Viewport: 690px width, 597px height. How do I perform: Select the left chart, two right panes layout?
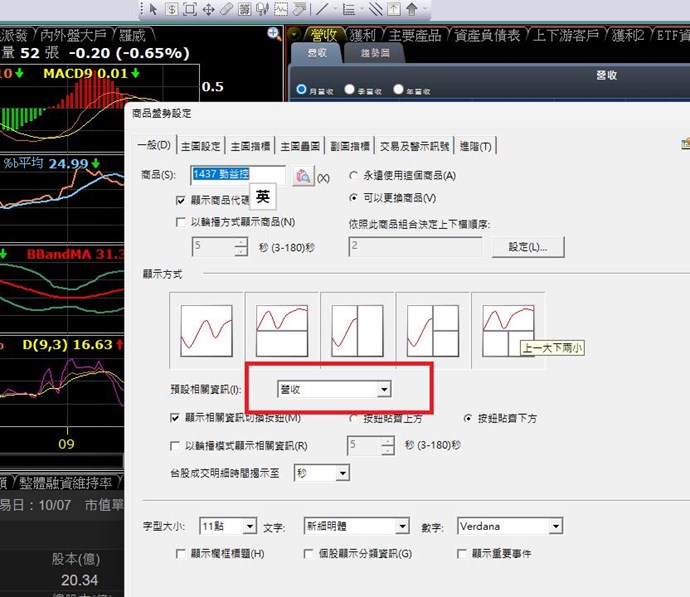click(432, 328)
